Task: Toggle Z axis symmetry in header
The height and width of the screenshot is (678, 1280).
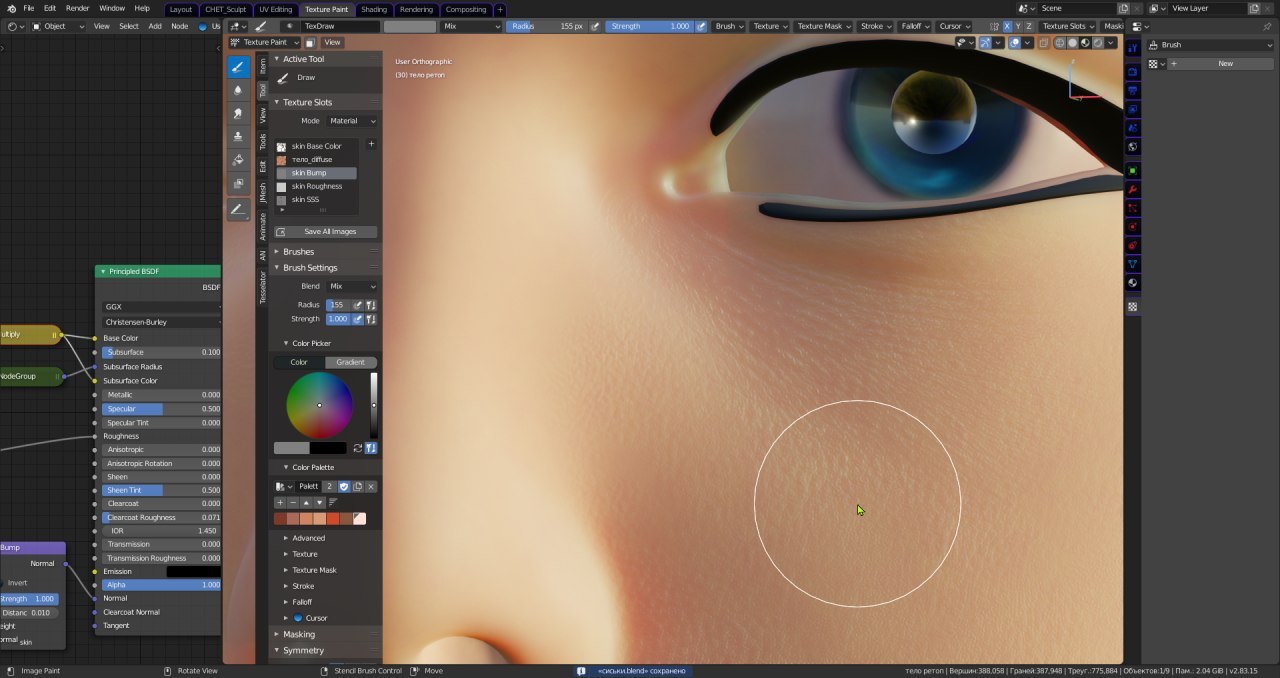Action: click(x=1029, y=26)
